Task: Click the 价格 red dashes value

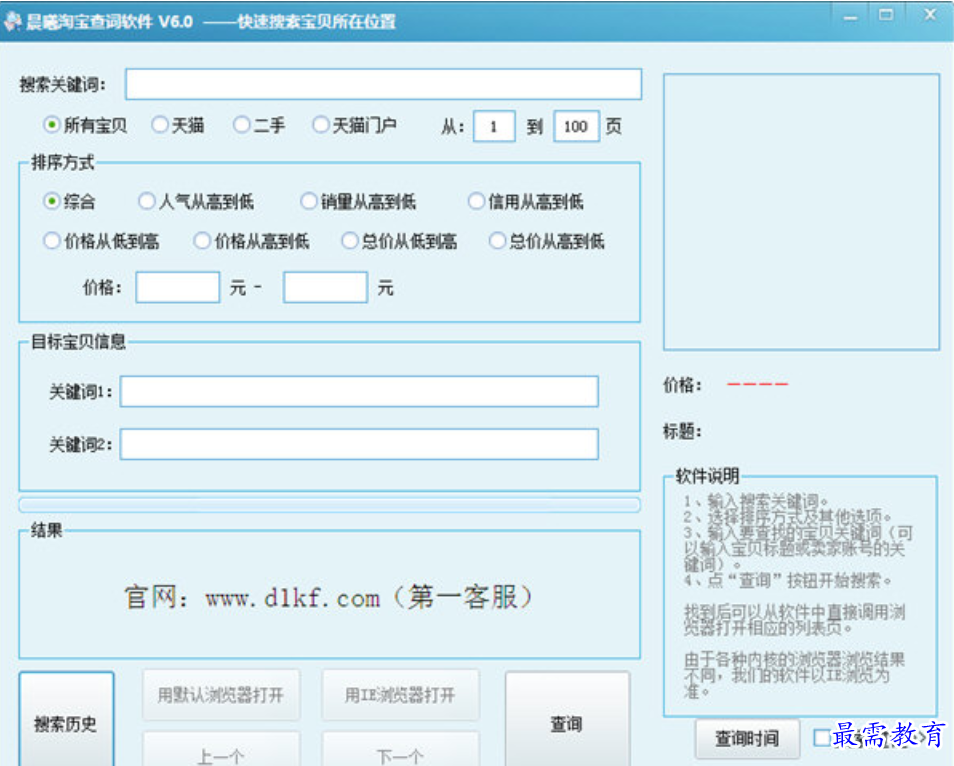Action: pos(757,384)
